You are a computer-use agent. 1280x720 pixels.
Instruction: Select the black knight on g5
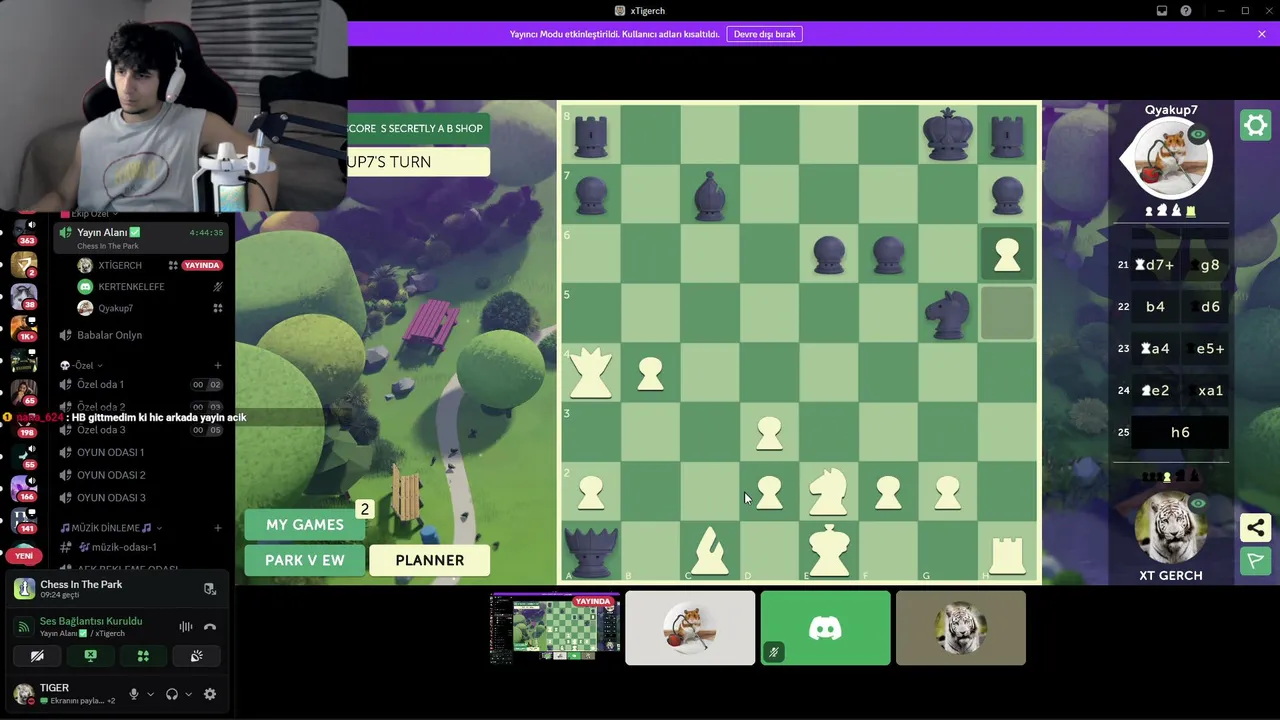pos(947,314)
